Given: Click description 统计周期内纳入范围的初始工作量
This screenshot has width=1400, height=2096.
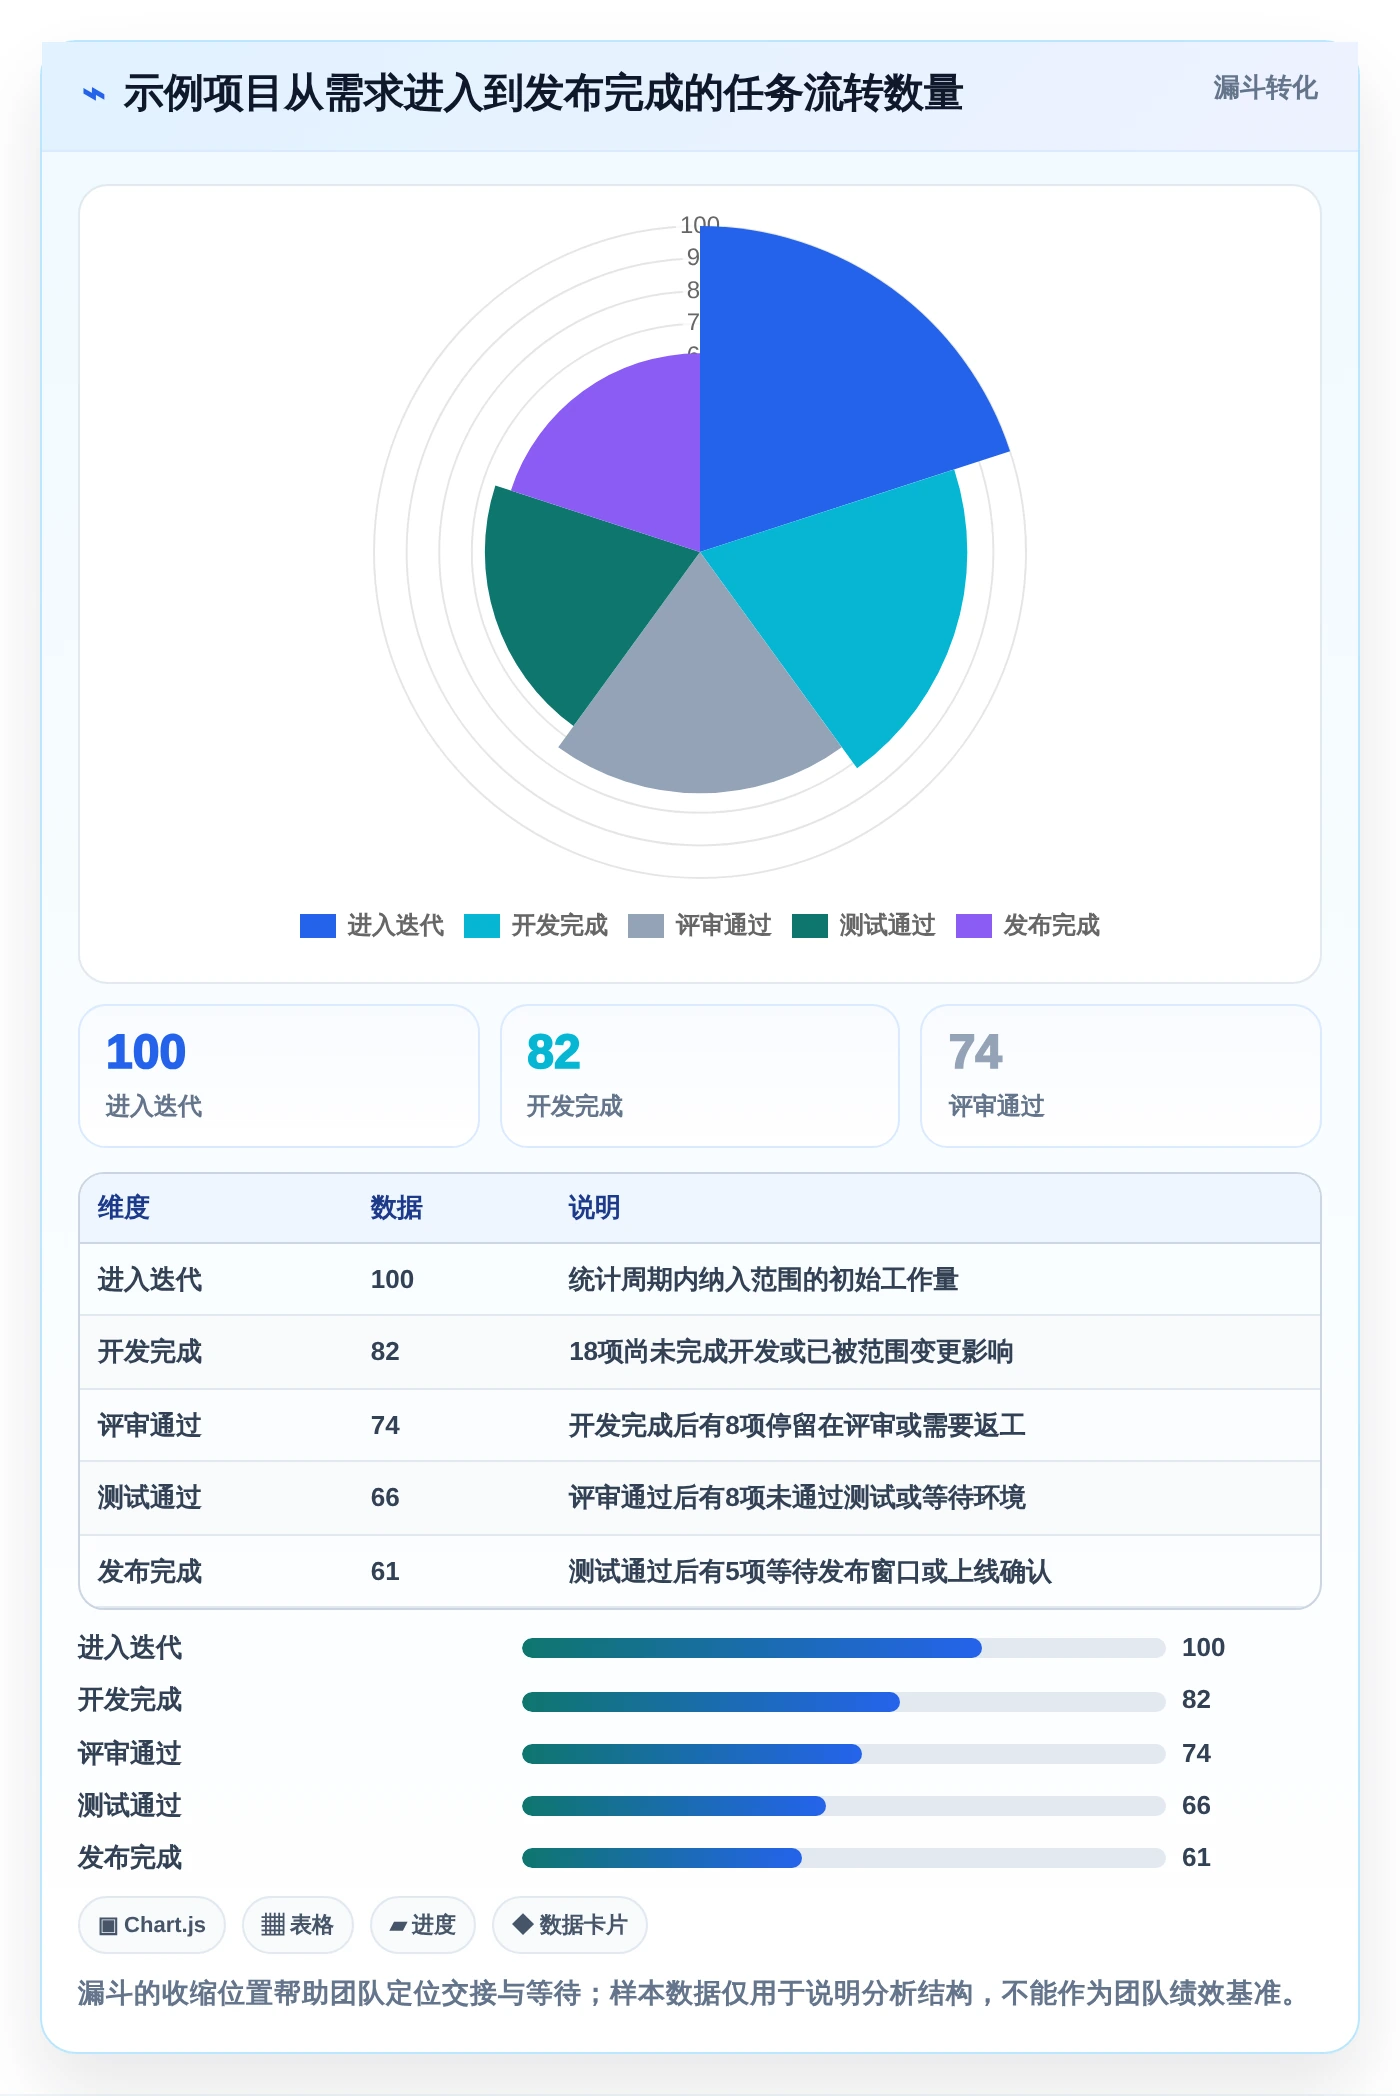Looking at the screenshot, I should [x=764, y=1280].
